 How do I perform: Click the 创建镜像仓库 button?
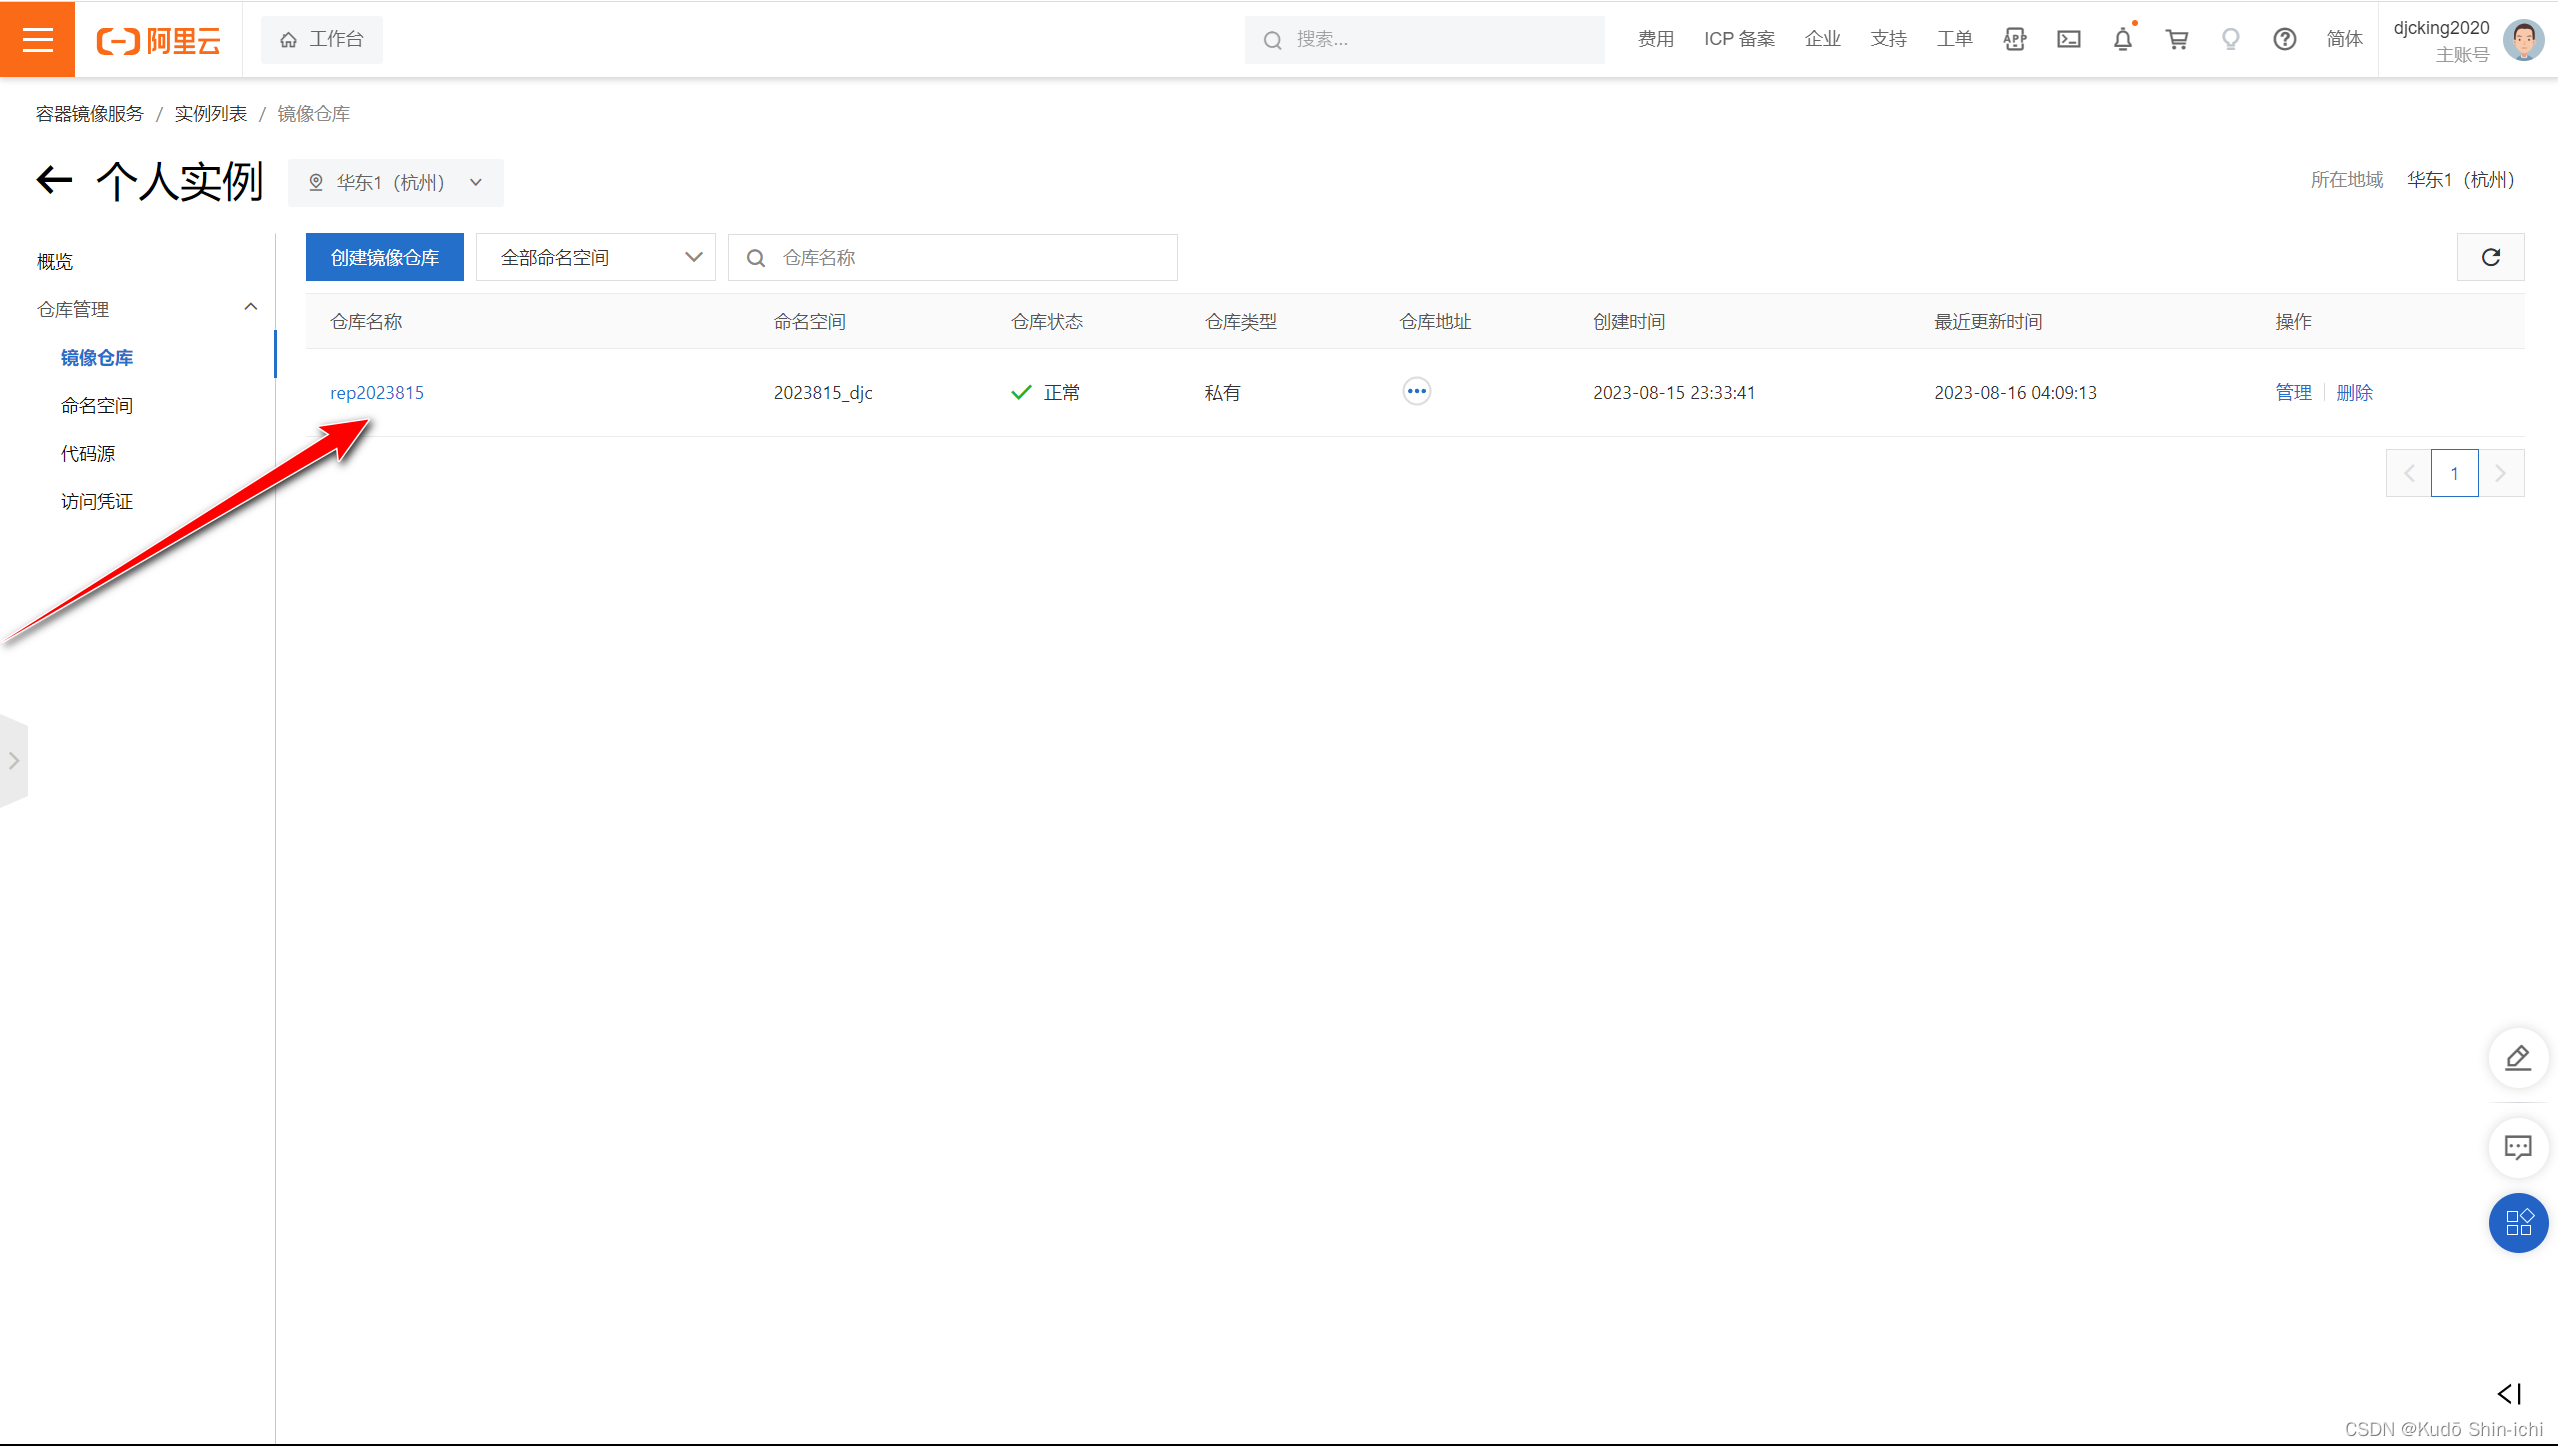[384, 257]
